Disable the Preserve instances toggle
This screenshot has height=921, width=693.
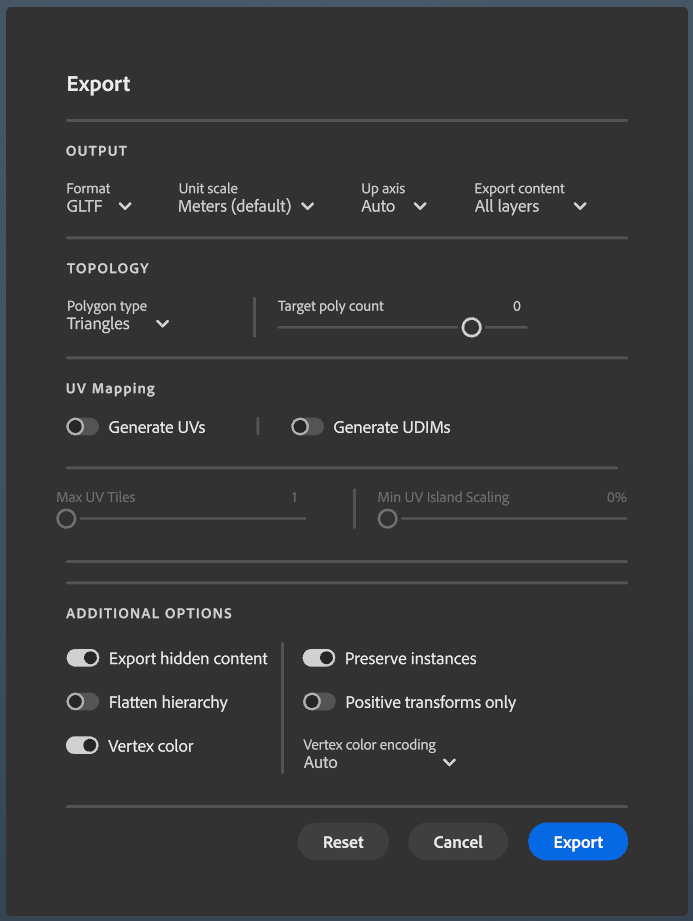point(319,658)
